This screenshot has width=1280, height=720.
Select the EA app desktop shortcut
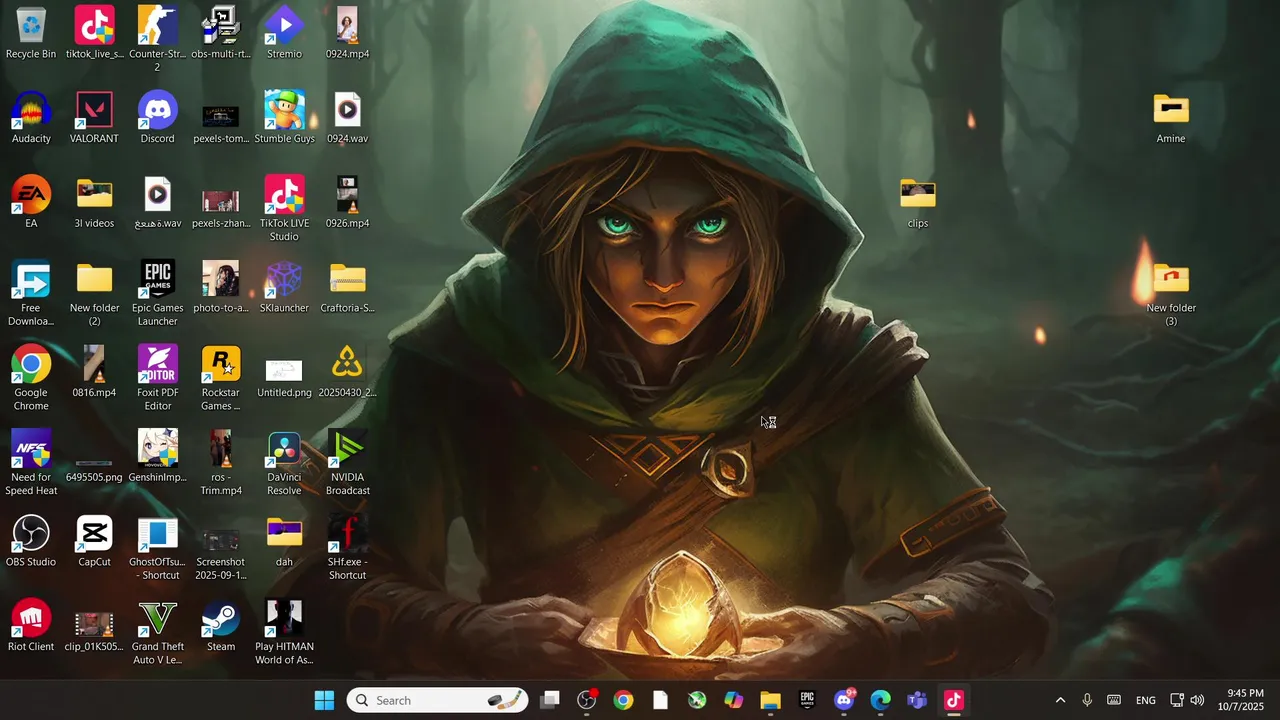[31, 202]
